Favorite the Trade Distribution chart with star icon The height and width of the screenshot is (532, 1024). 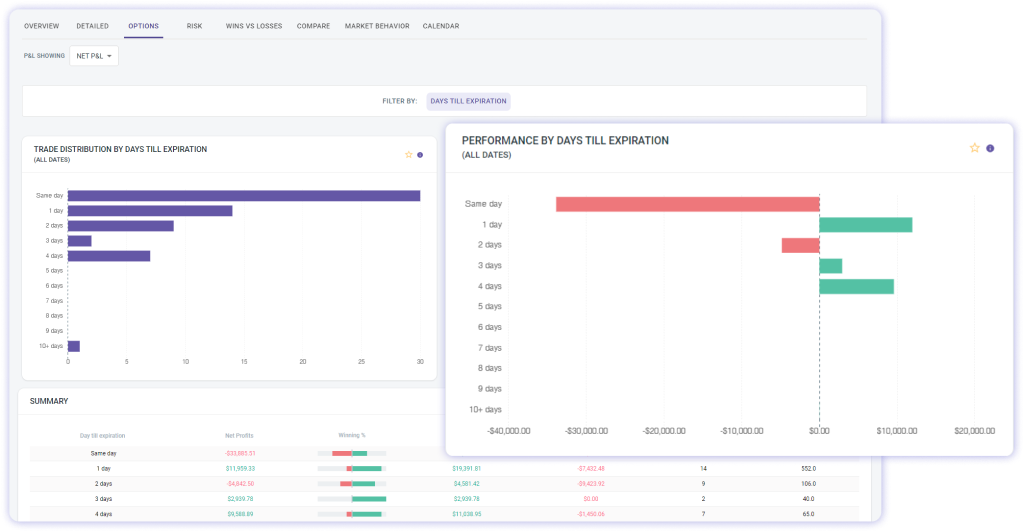click(x=408, y=155)
